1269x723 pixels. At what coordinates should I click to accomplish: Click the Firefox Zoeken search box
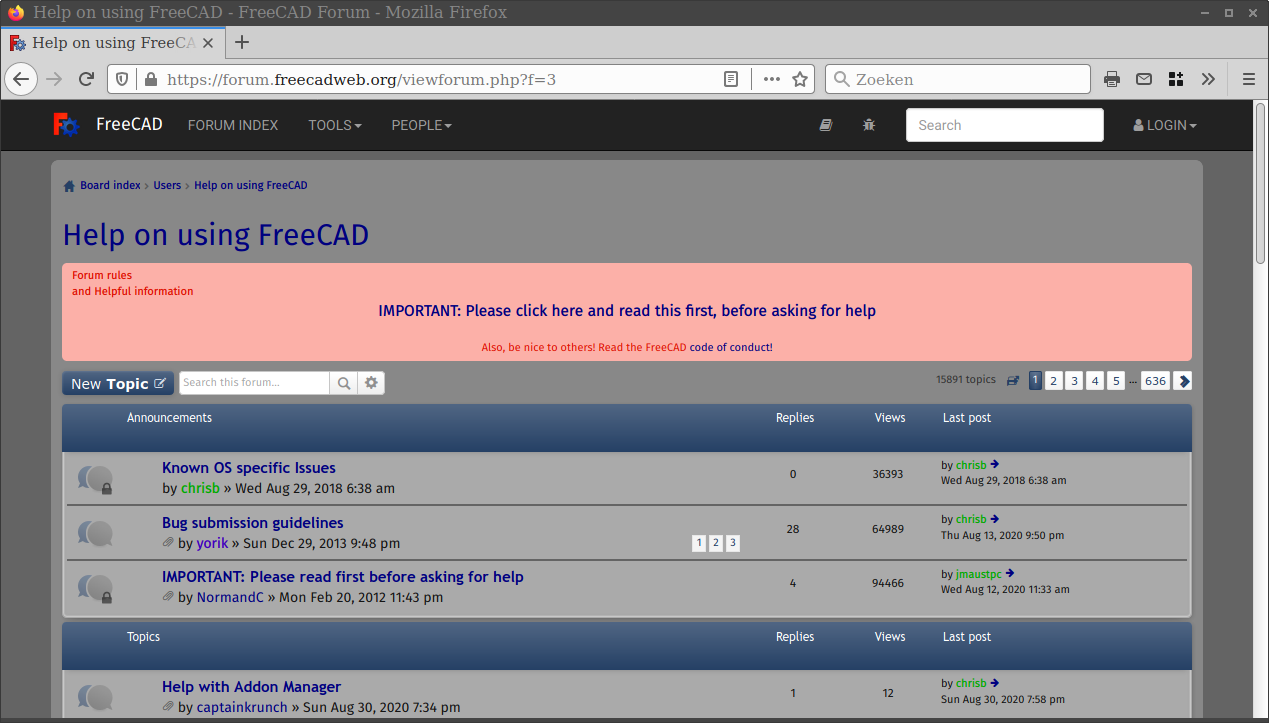pyautogui.click(x=958, y=79)
